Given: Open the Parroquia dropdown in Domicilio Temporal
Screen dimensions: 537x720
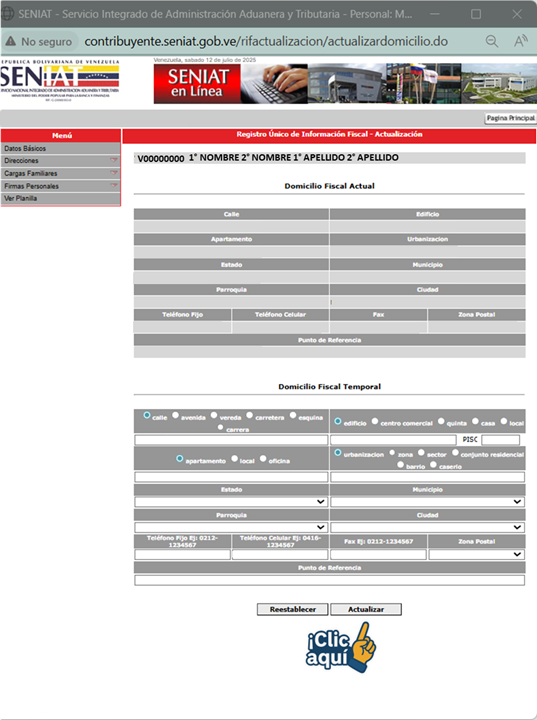Looking at the screenshot, I should coord(231,527).
